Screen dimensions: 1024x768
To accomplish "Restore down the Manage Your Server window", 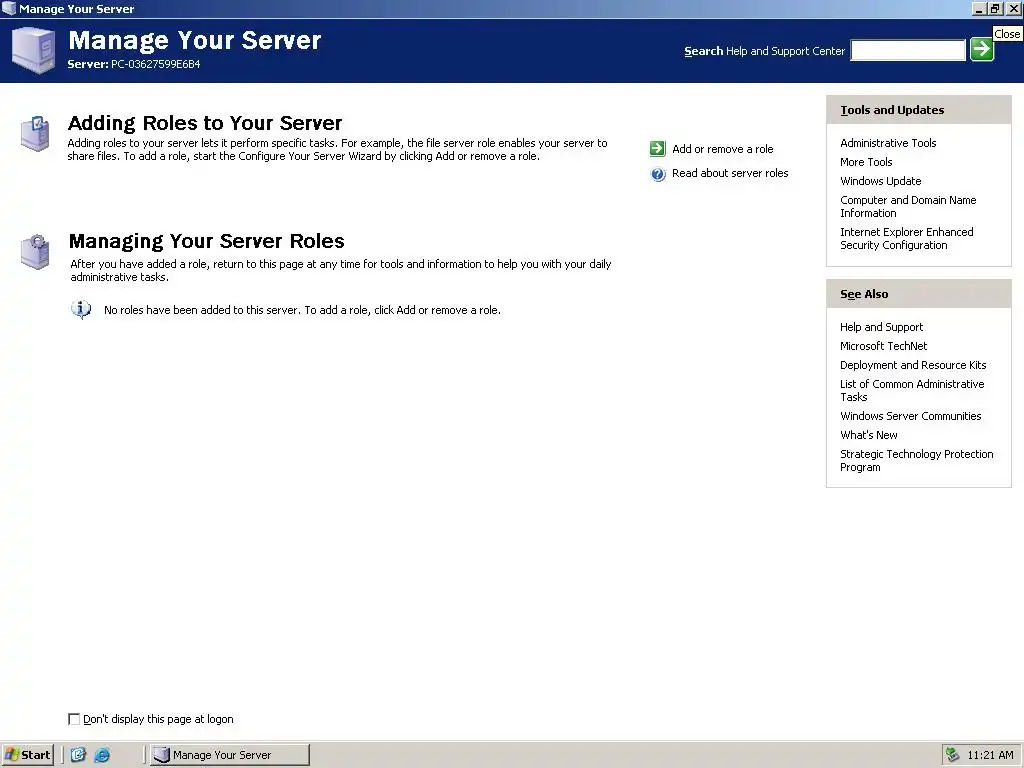I will pos(995,8).
